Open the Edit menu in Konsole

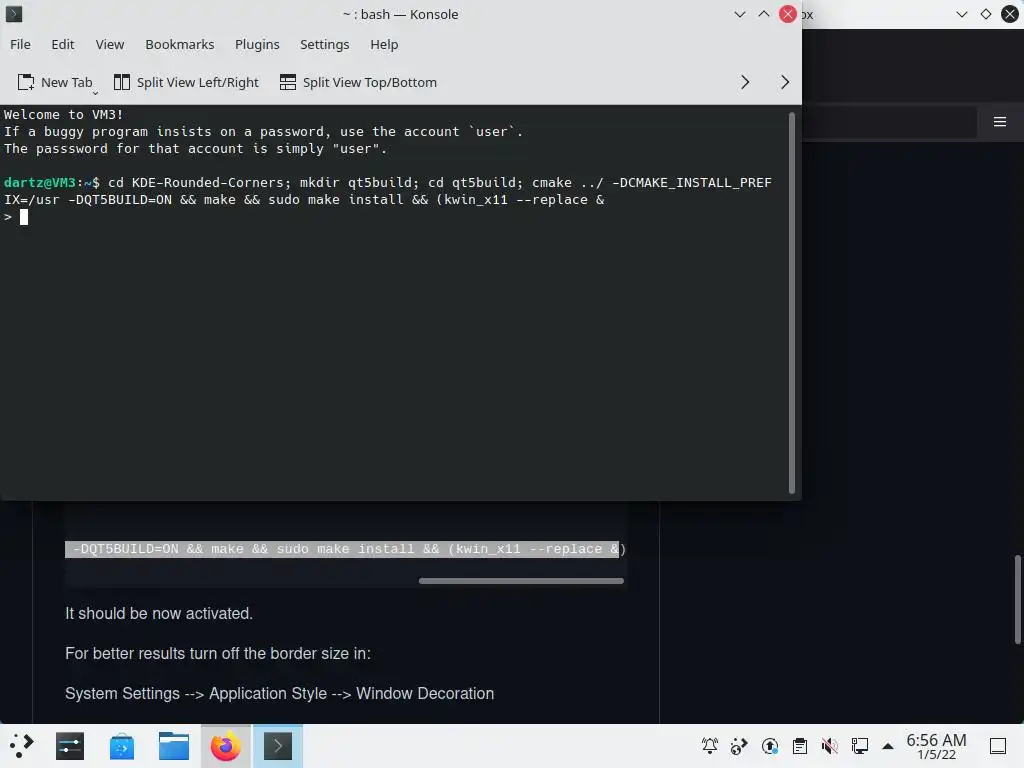point(63,44)
